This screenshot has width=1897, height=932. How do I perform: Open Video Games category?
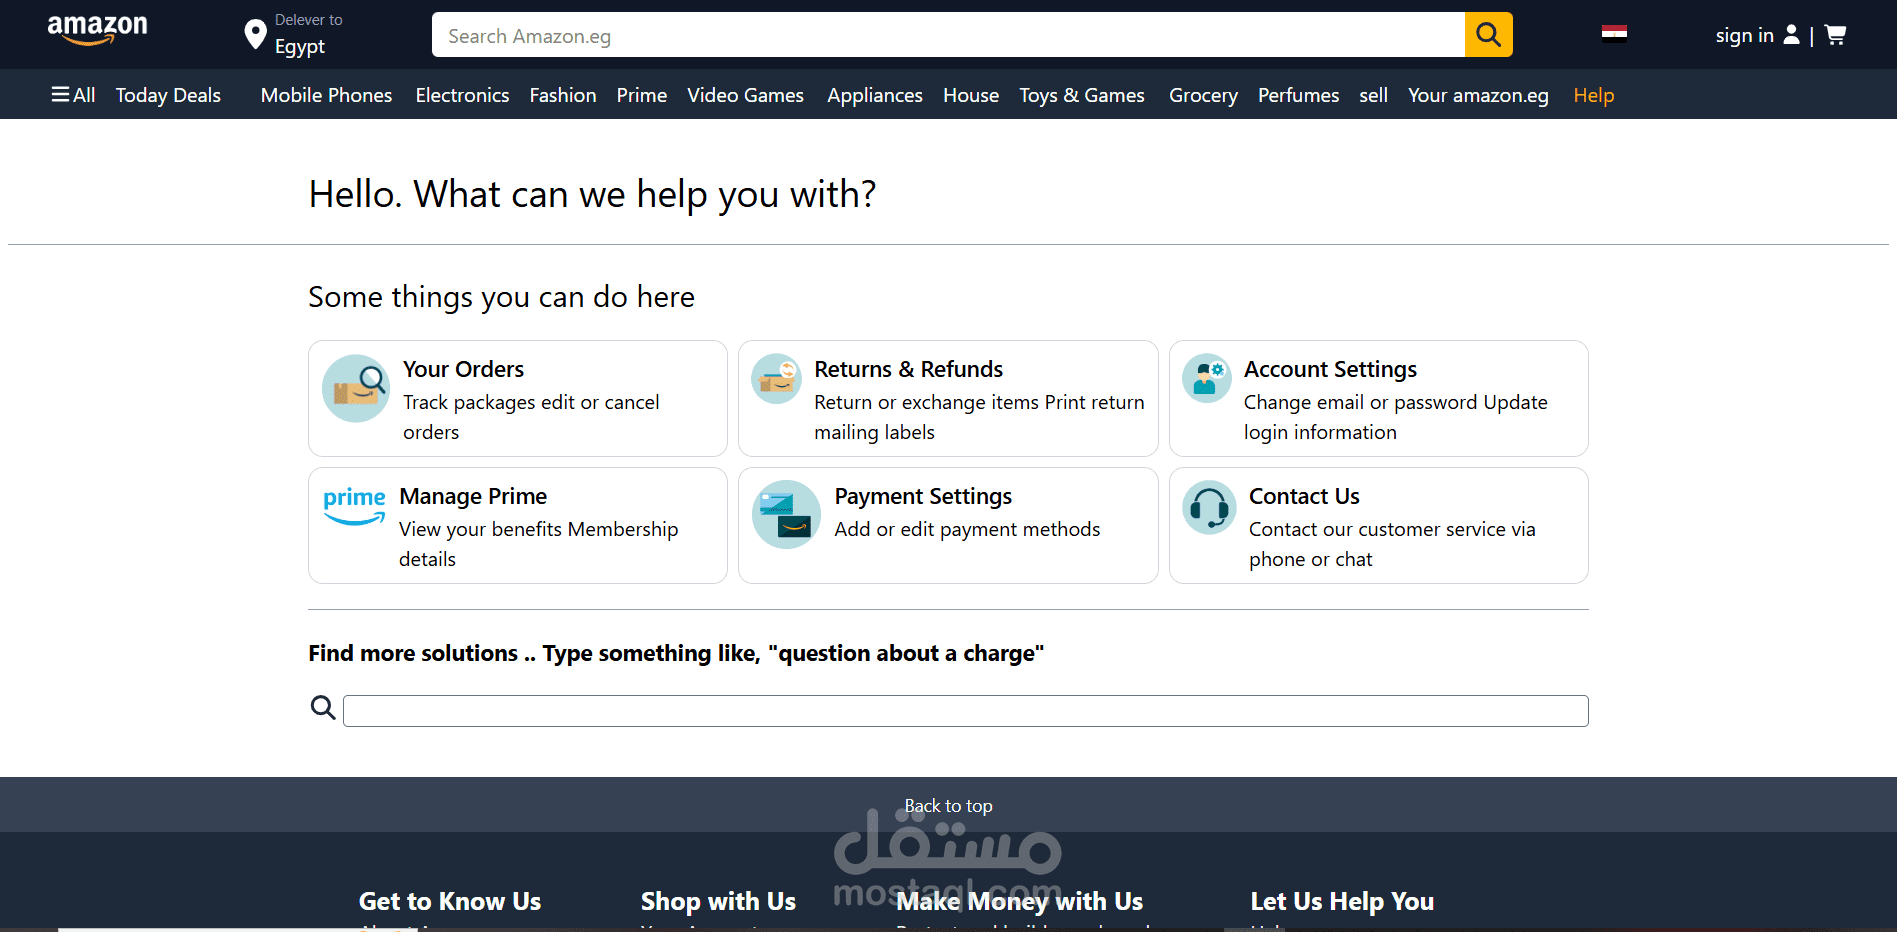pos(745,95)
